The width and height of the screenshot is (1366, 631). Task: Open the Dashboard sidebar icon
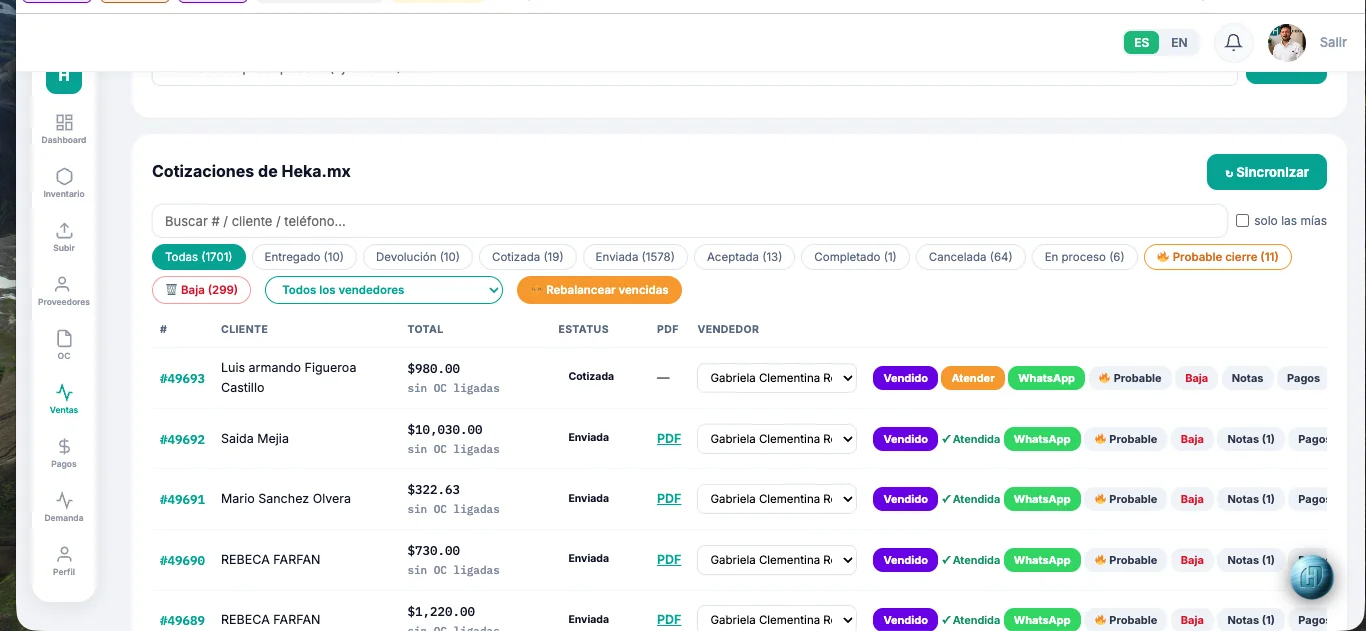point(64,128)
